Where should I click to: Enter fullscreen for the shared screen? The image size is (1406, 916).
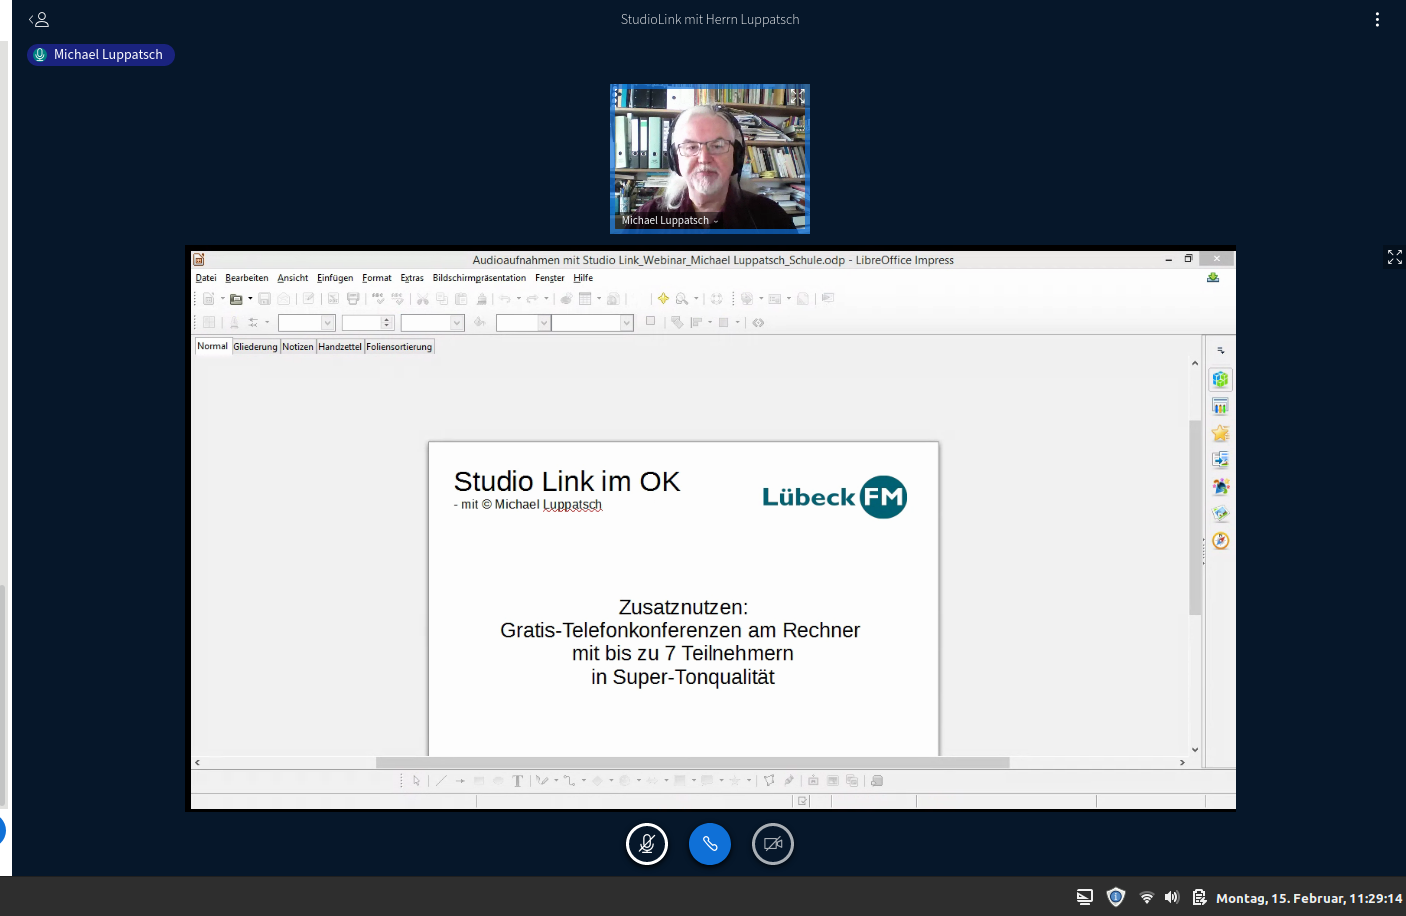tap(1394, 257)
